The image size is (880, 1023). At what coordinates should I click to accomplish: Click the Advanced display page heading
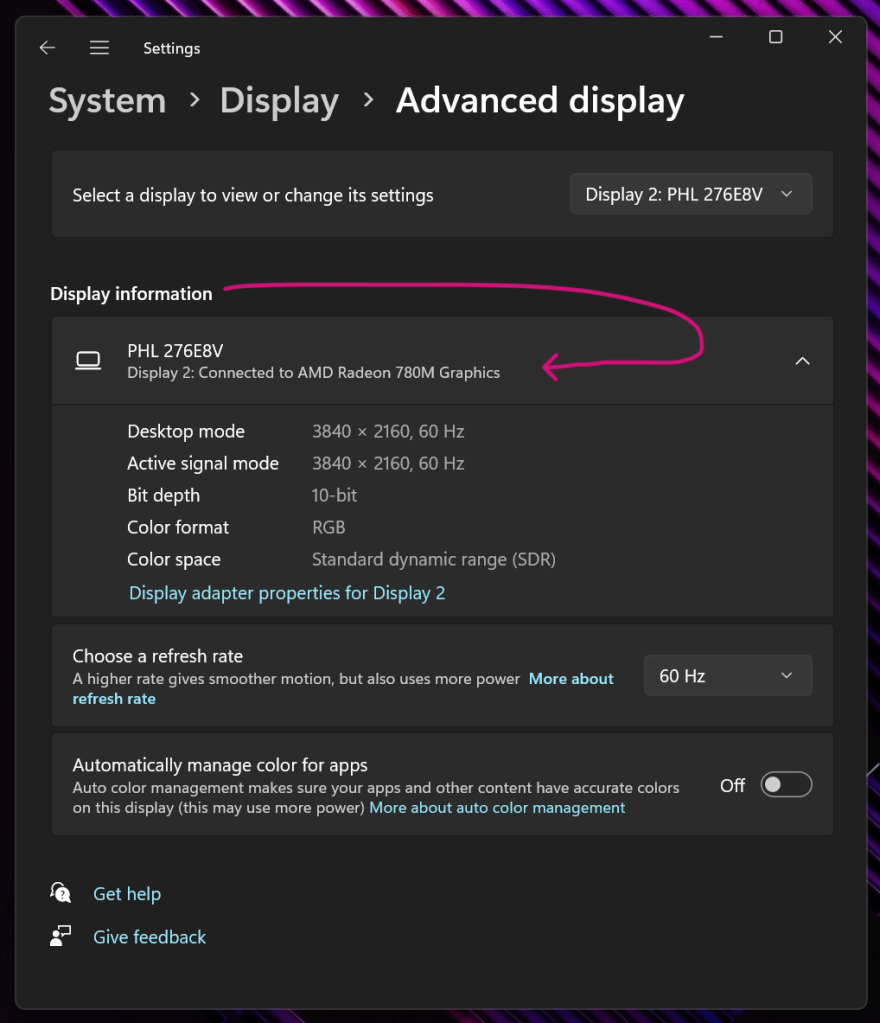pyautogui.click(x=540, y=101)
